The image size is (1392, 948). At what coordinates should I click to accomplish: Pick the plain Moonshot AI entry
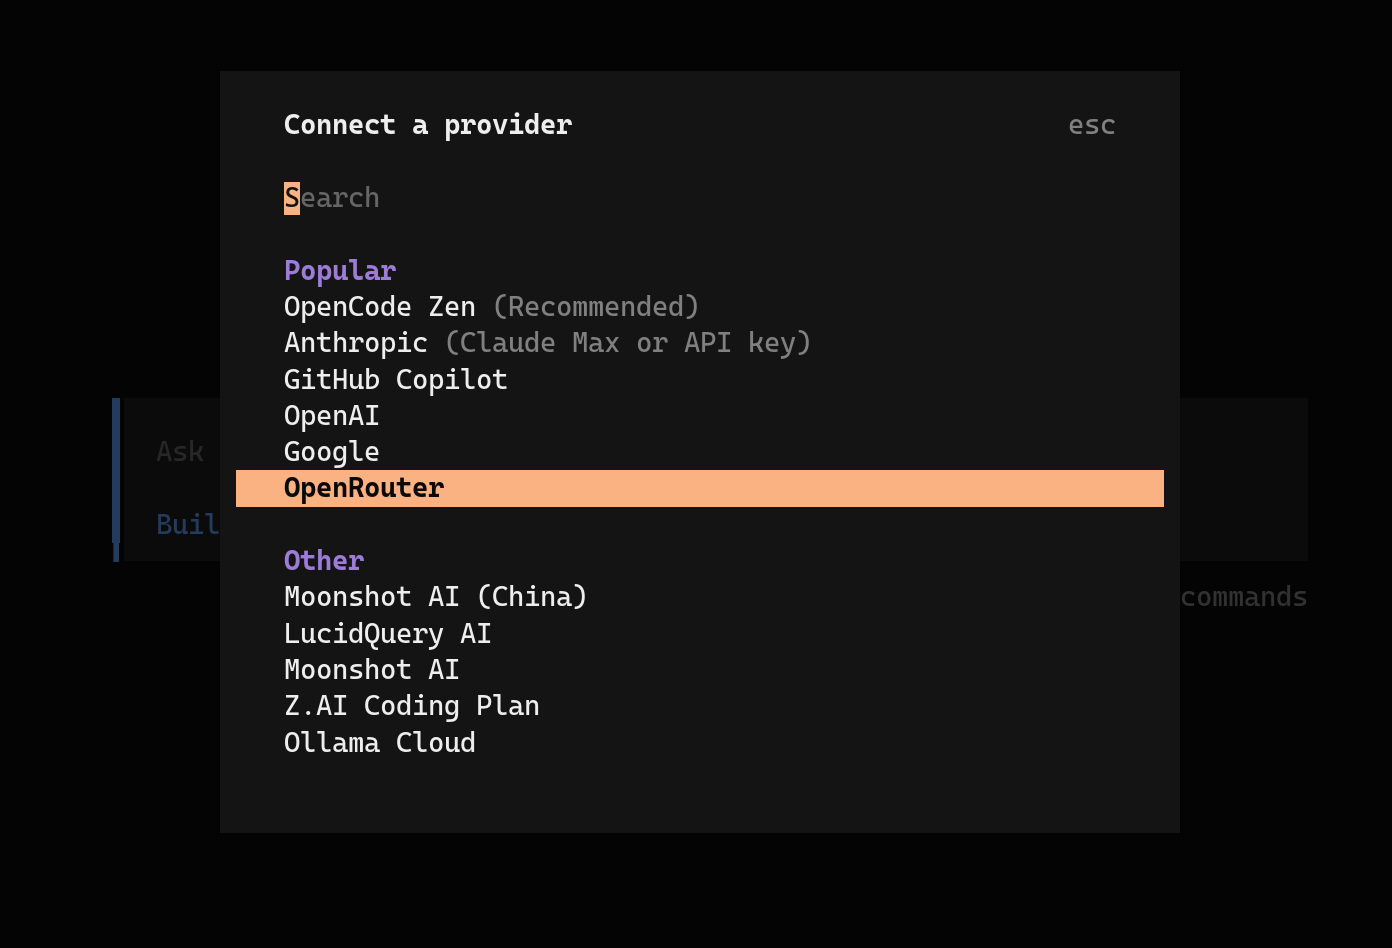(x=372, y=670)
